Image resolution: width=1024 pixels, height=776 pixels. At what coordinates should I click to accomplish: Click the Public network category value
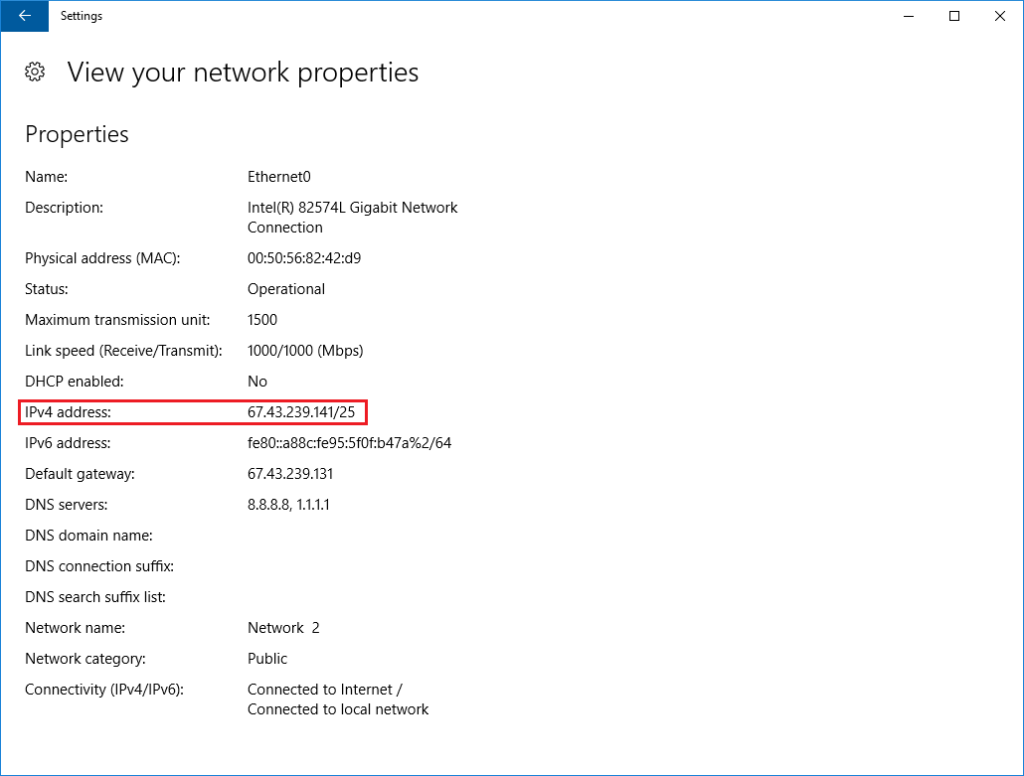(x=266, y=659)
